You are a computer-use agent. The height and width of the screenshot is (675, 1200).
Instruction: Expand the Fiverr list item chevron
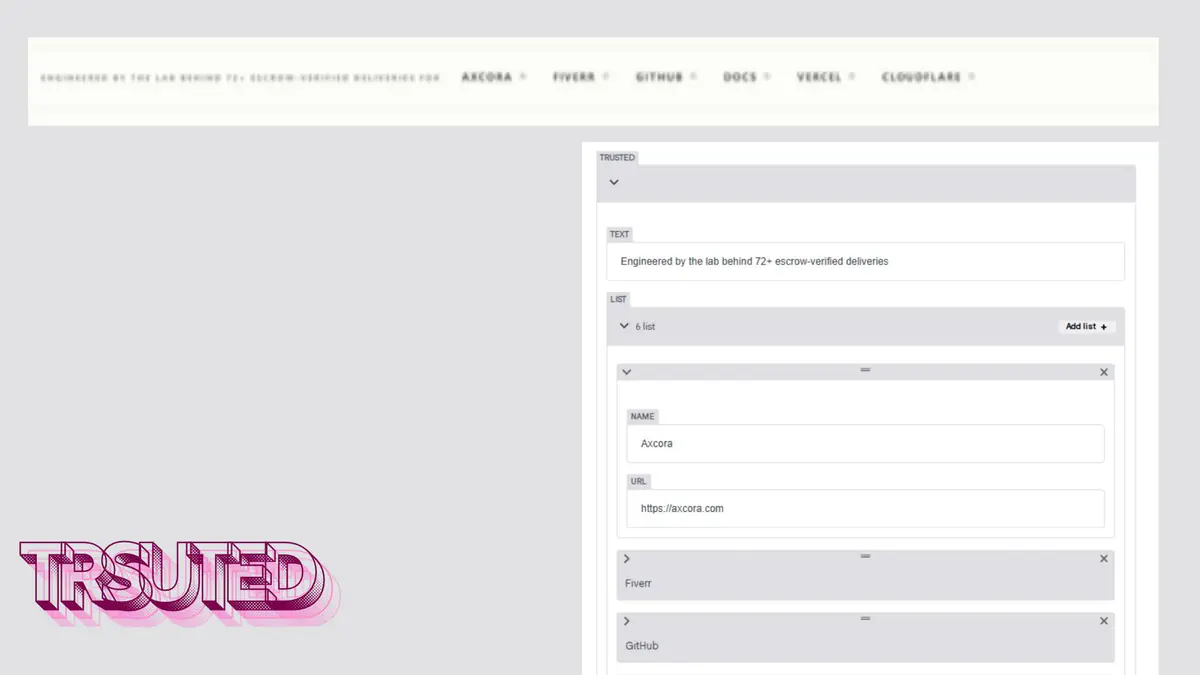(627, 559)
